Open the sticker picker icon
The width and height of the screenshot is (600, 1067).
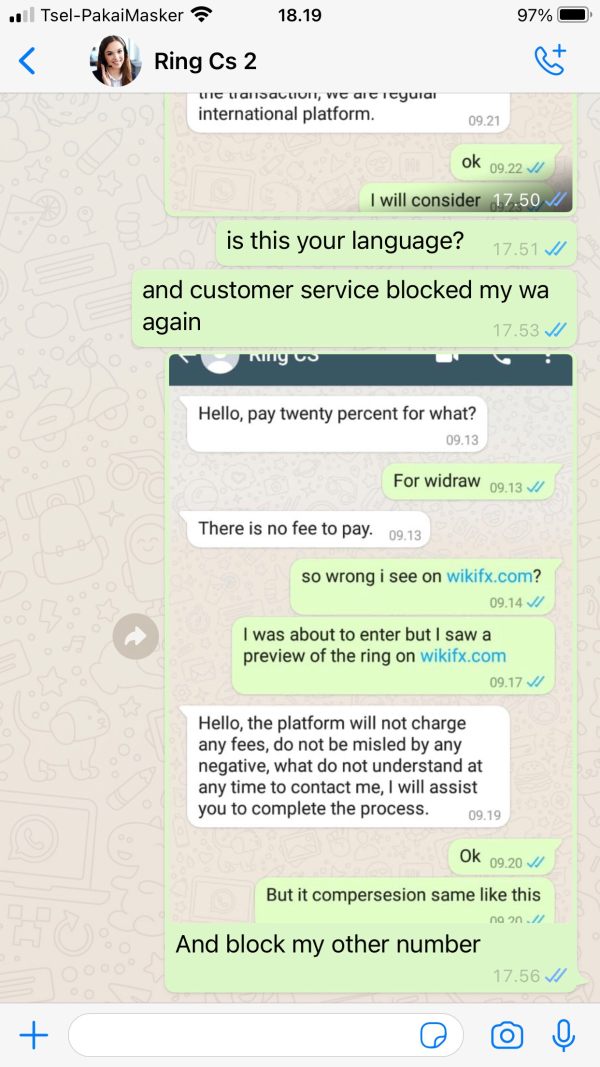(433, 1036)
